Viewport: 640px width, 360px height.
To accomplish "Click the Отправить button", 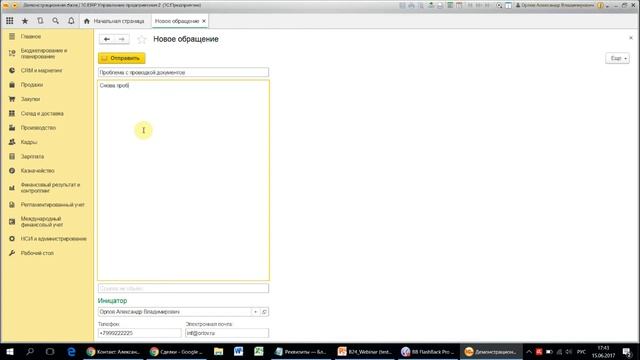I will coord(122,58).
